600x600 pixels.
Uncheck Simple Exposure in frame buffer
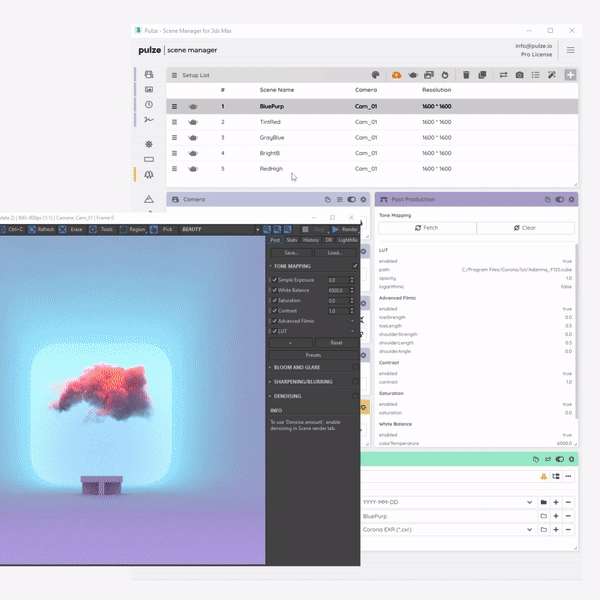click(x=274, y=280)
